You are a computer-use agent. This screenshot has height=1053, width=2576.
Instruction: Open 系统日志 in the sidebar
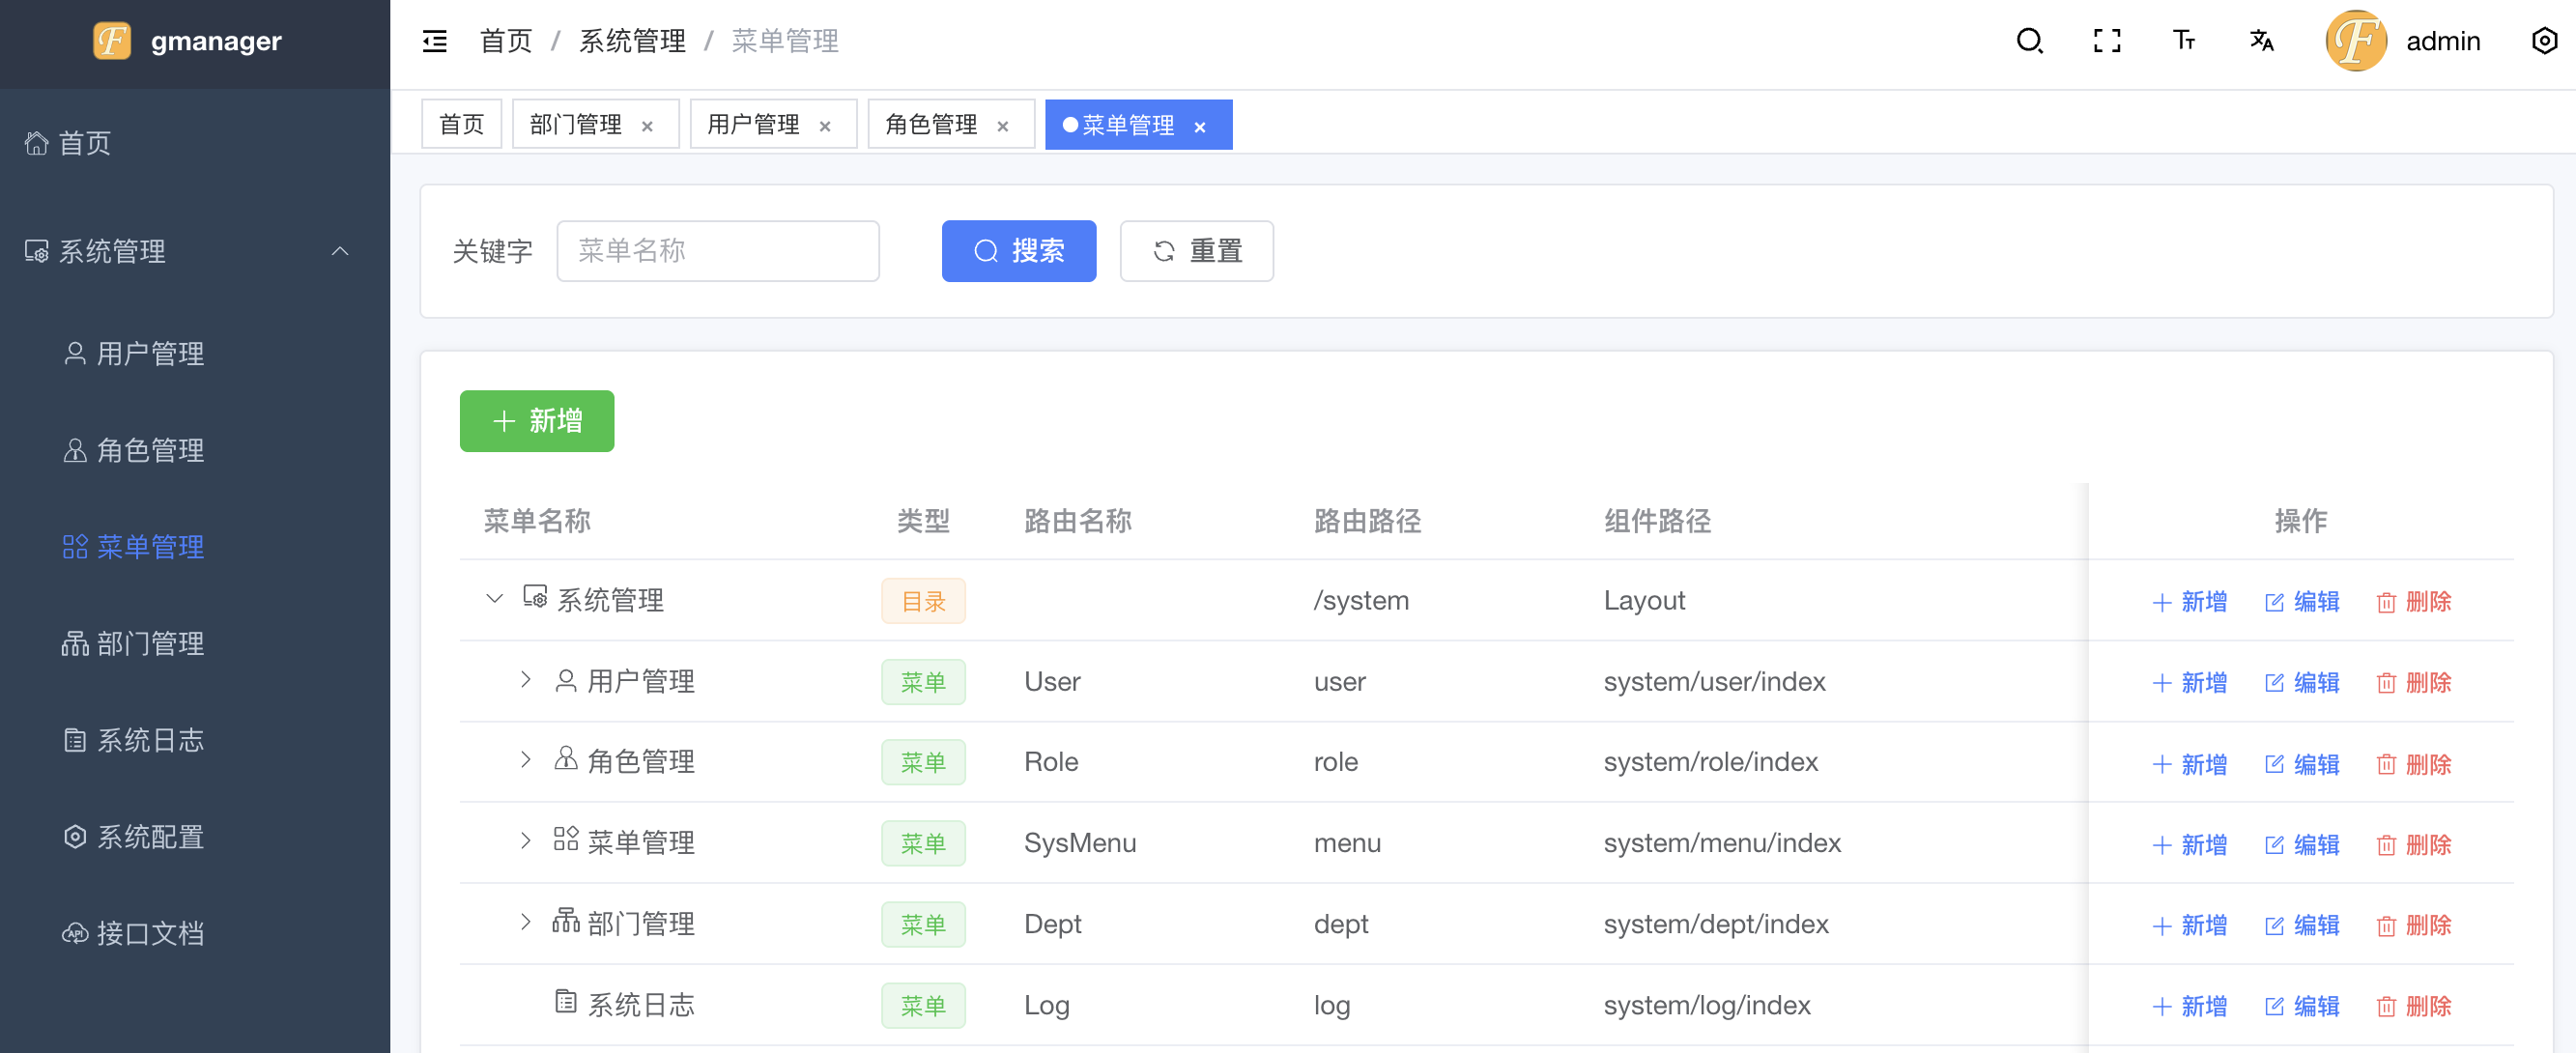click(150, 740)
